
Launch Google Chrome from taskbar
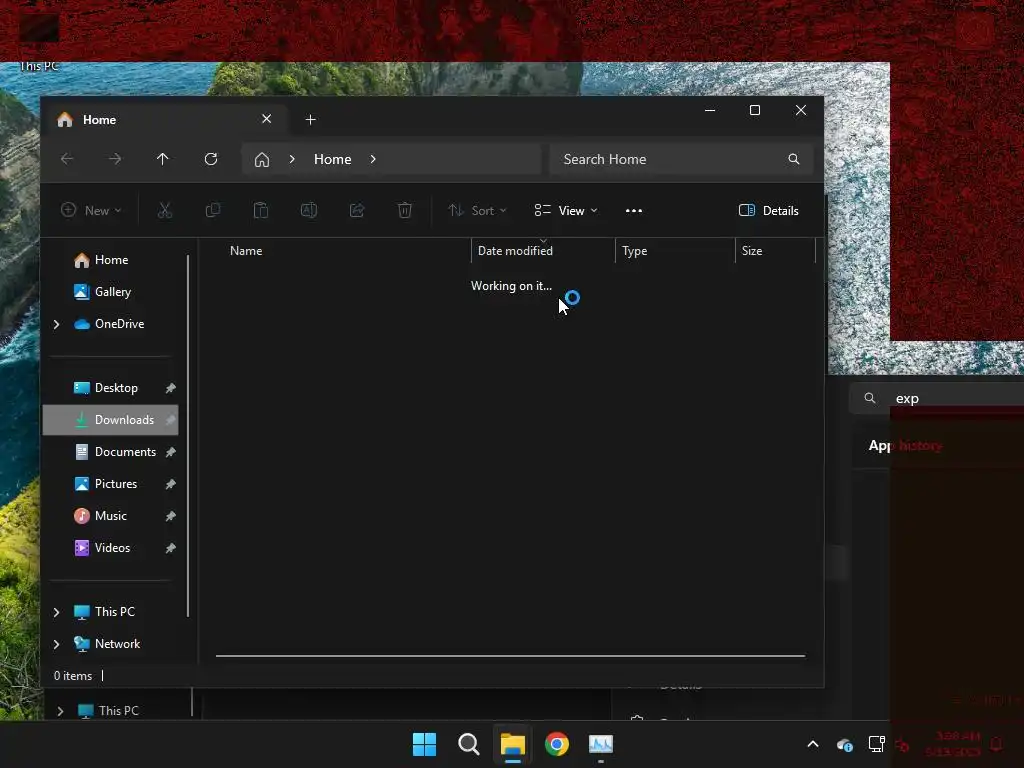click(556, 744)
